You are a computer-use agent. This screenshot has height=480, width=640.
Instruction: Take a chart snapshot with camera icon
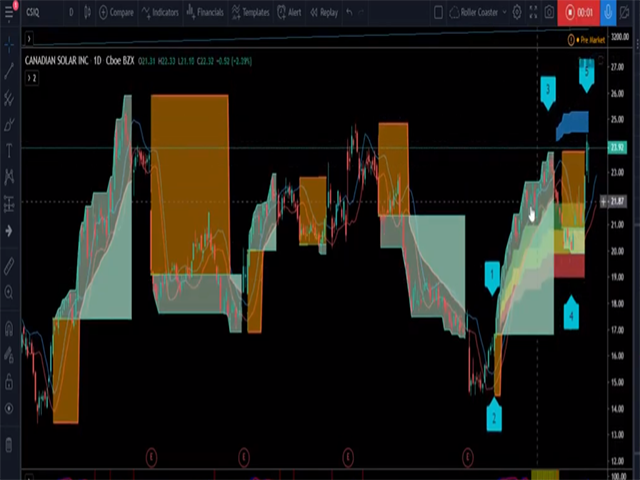point(549,13)
